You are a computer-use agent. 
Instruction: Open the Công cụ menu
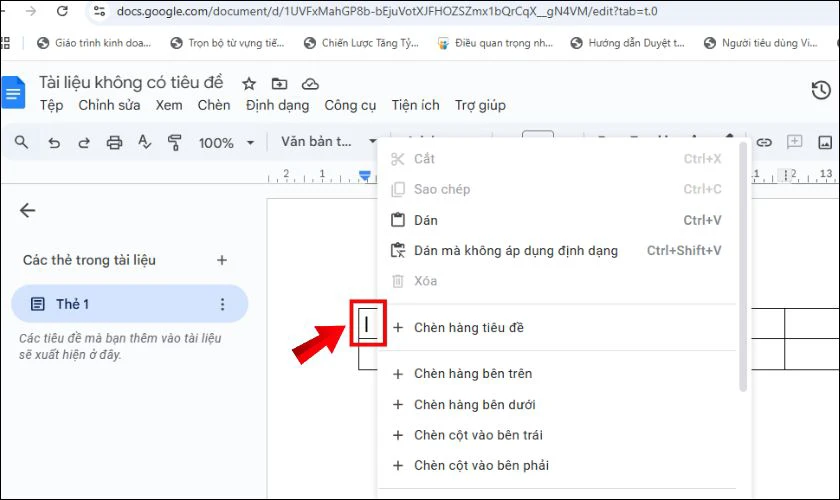click(x=350, y=105)
